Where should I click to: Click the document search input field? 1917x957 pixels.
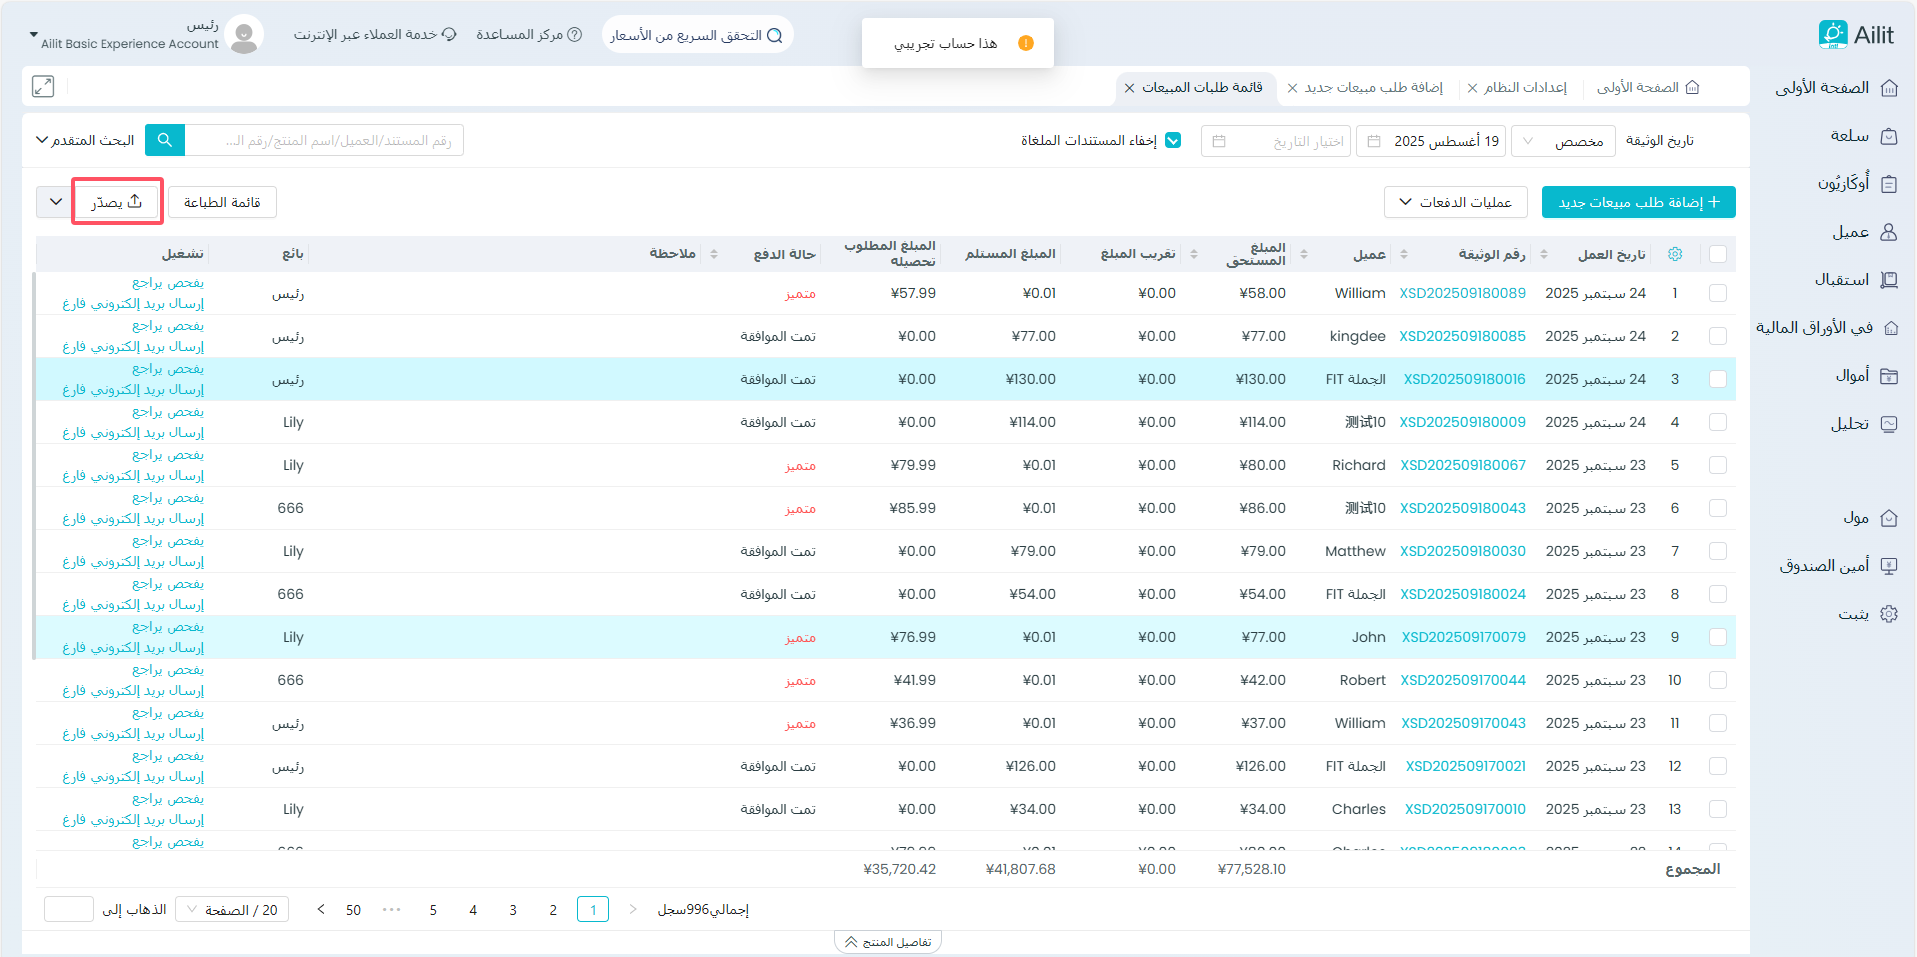(x=324, y=141)
